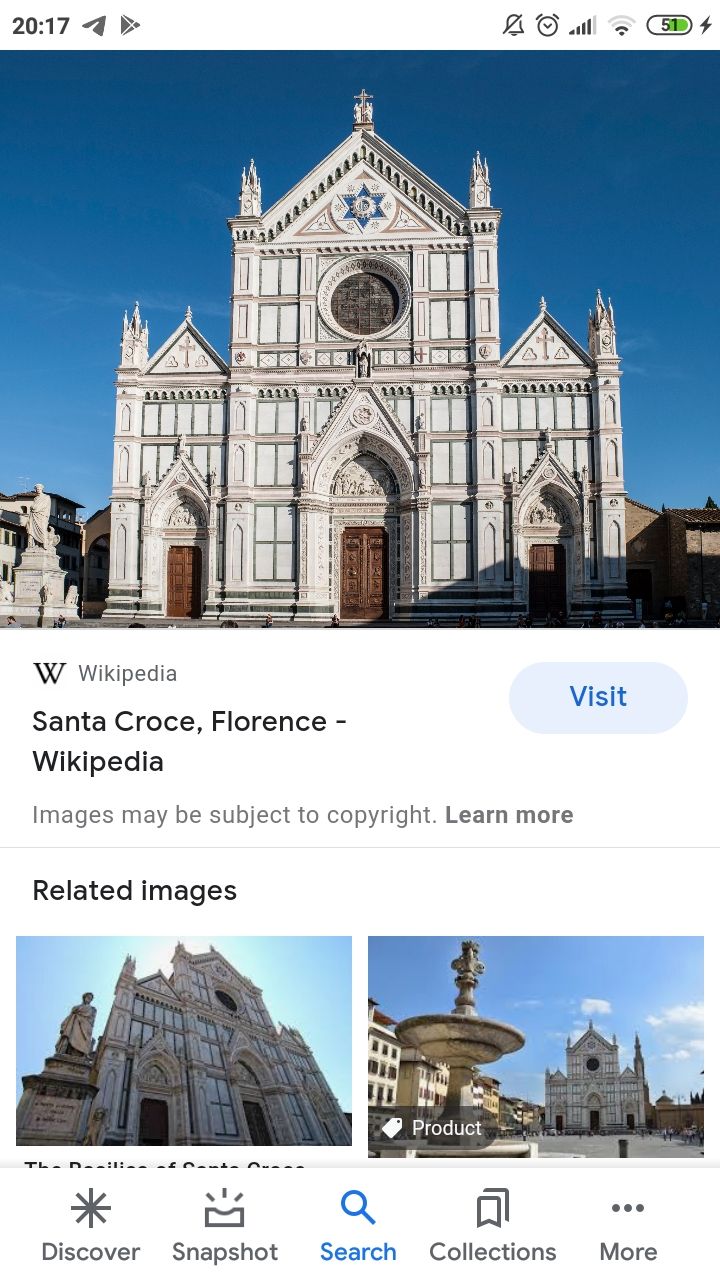This screenshot has height=1280, width=720.
Task: Tap the muted bell status icon
Action: pyautogui.click(x=513, y=26)
